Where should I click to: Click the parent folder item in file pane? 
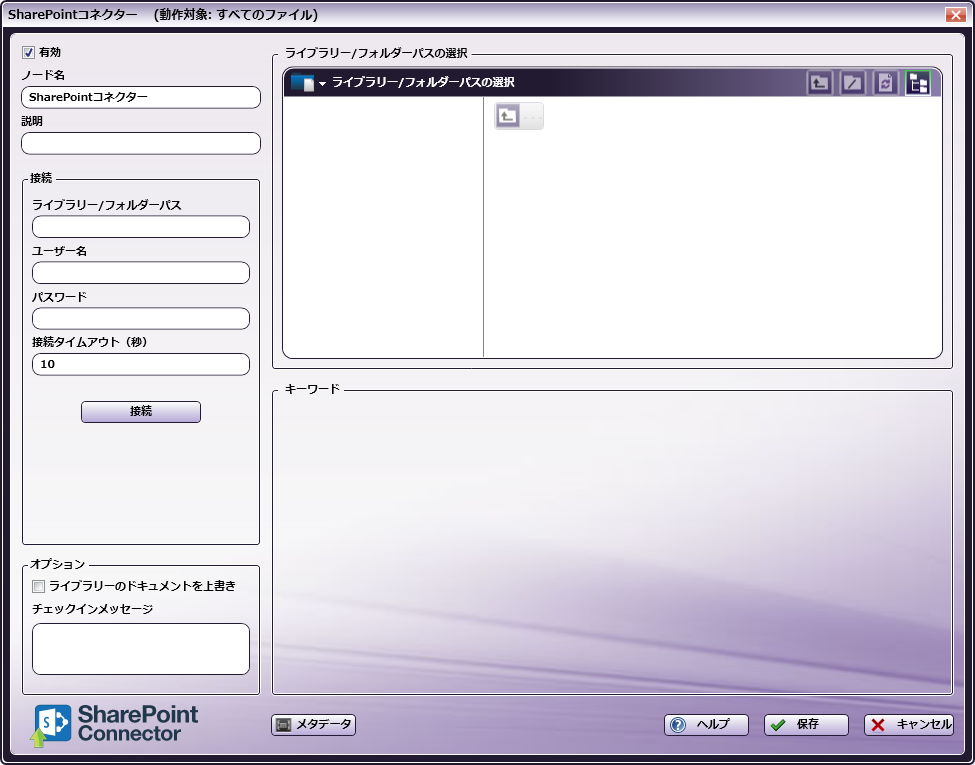click(x=519, y=116)
